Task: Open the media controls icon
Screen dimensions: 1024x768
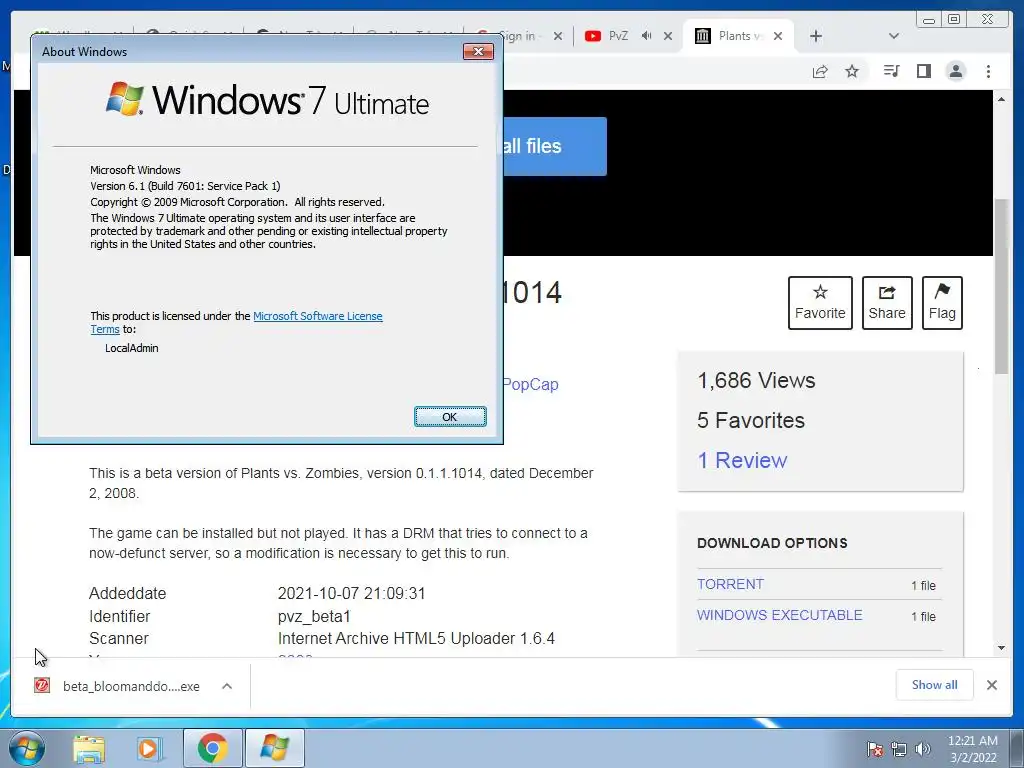Action: tap(891, 71)
